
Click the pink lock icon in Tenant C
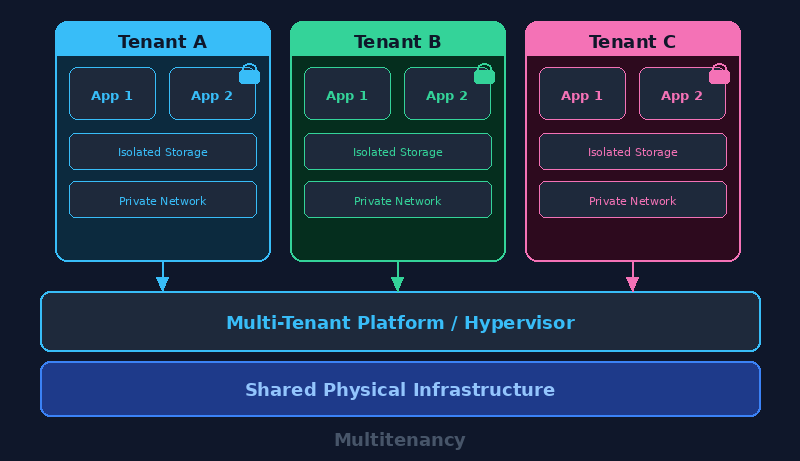point(719,75)
